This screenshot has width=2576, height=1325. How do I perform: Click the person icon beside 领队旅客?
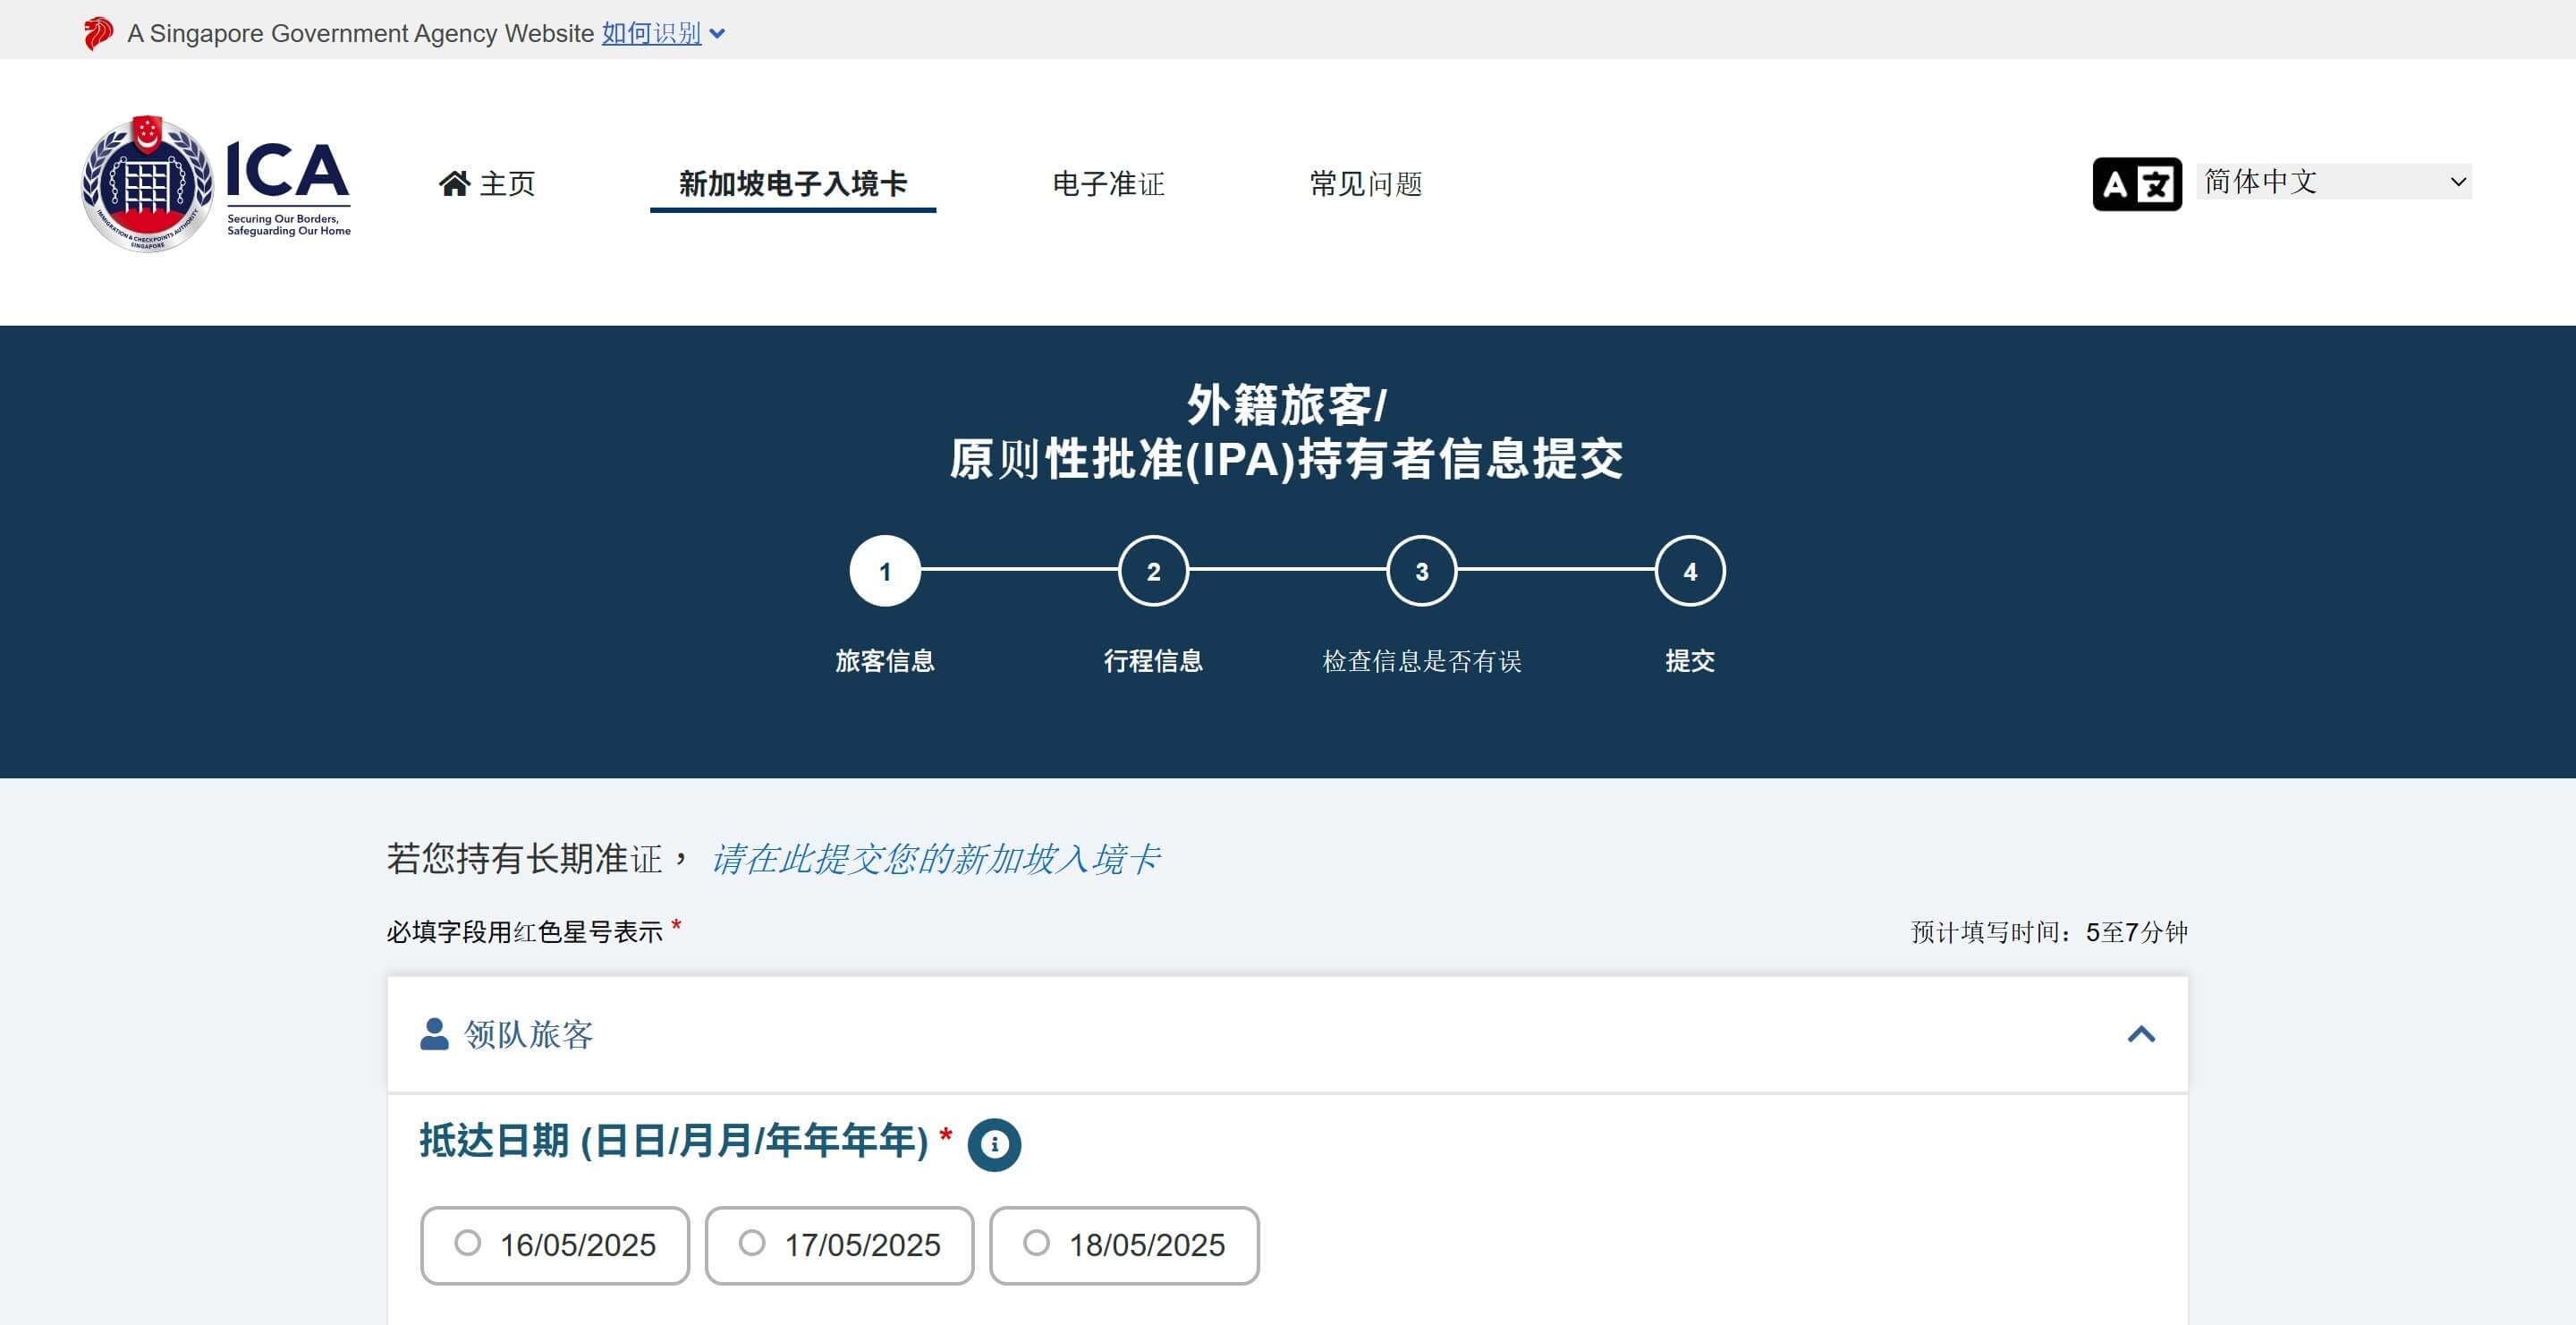coord(434,1034)
